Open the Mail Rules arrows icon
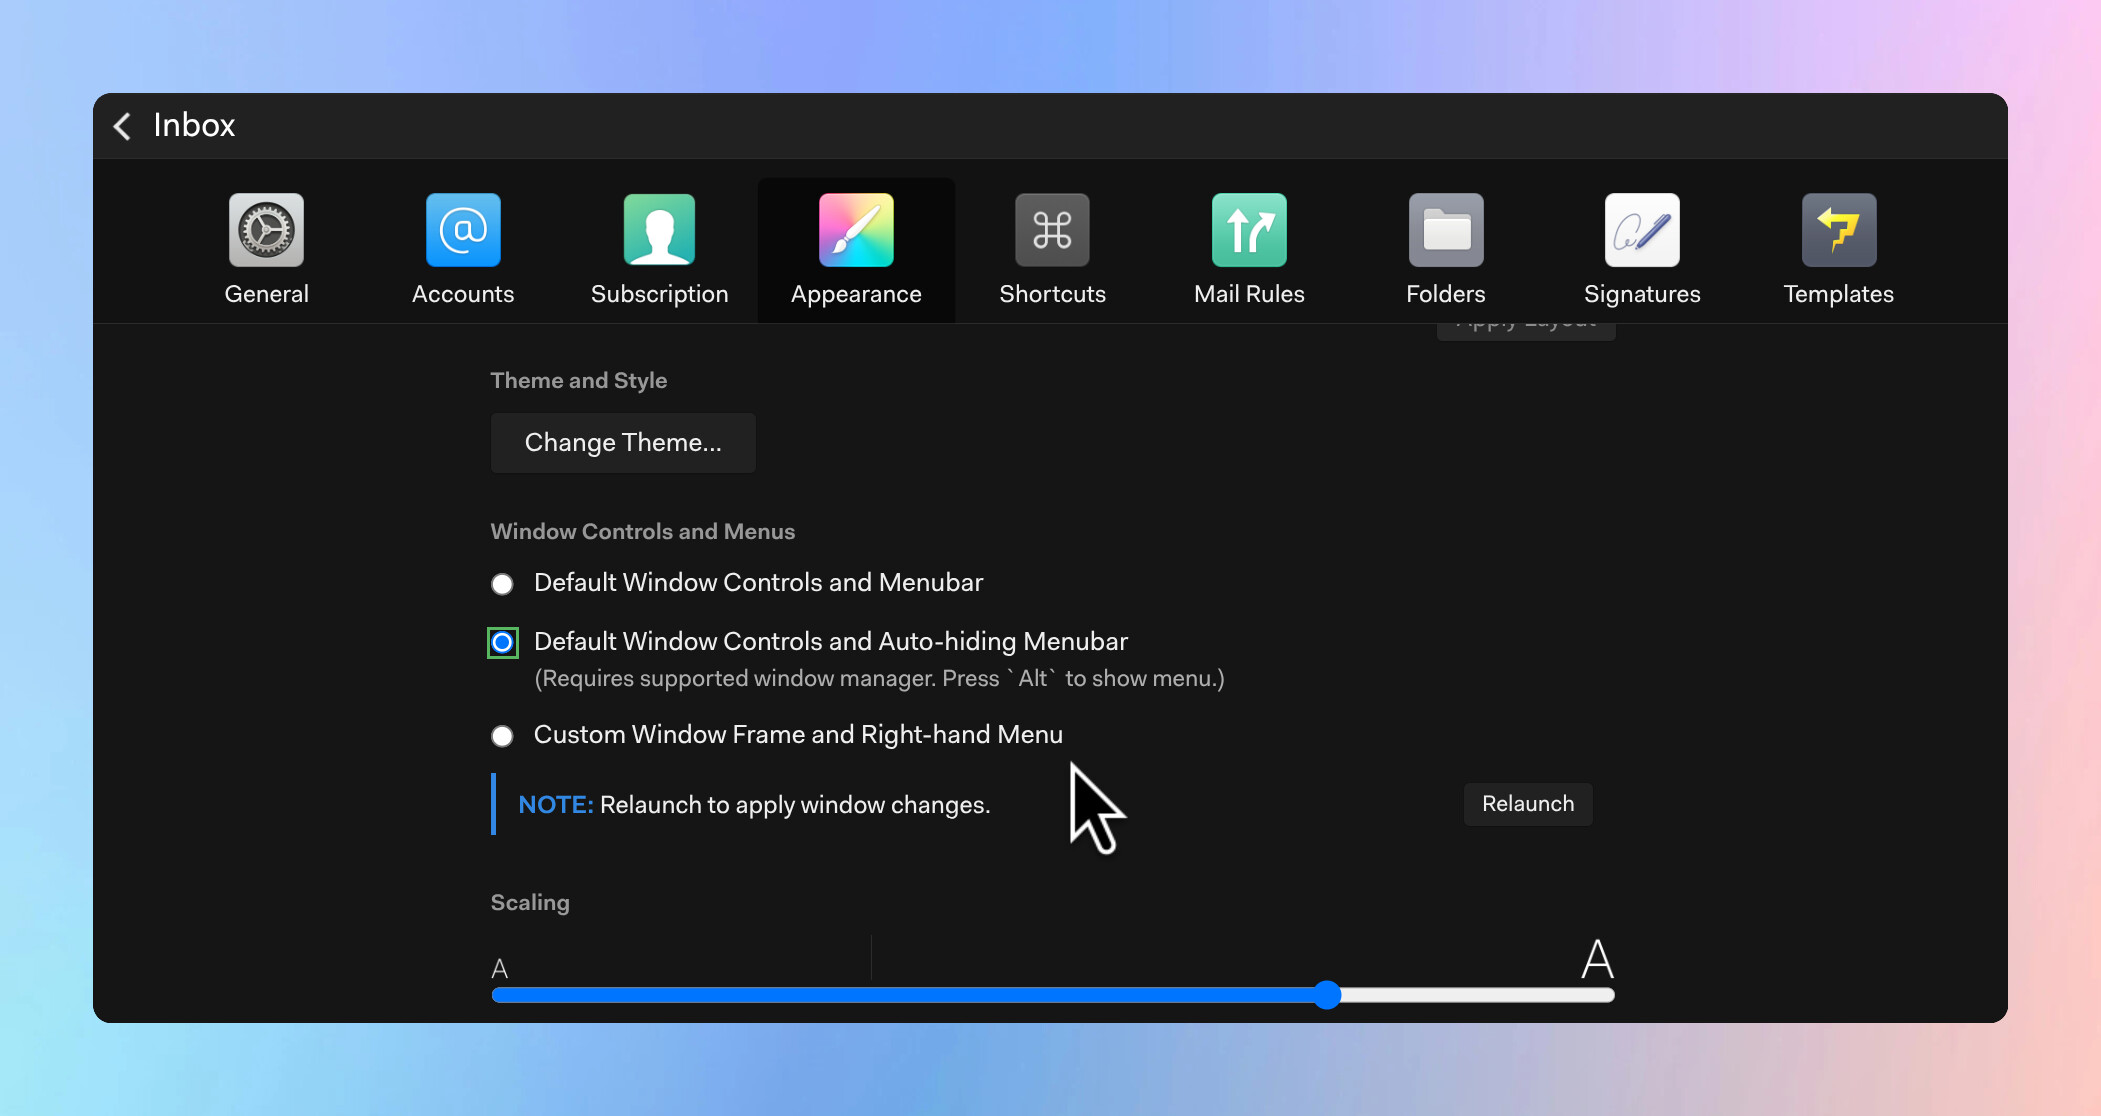The image size is (2101, 1116). pyautogui.click(x=1249, y=231)
